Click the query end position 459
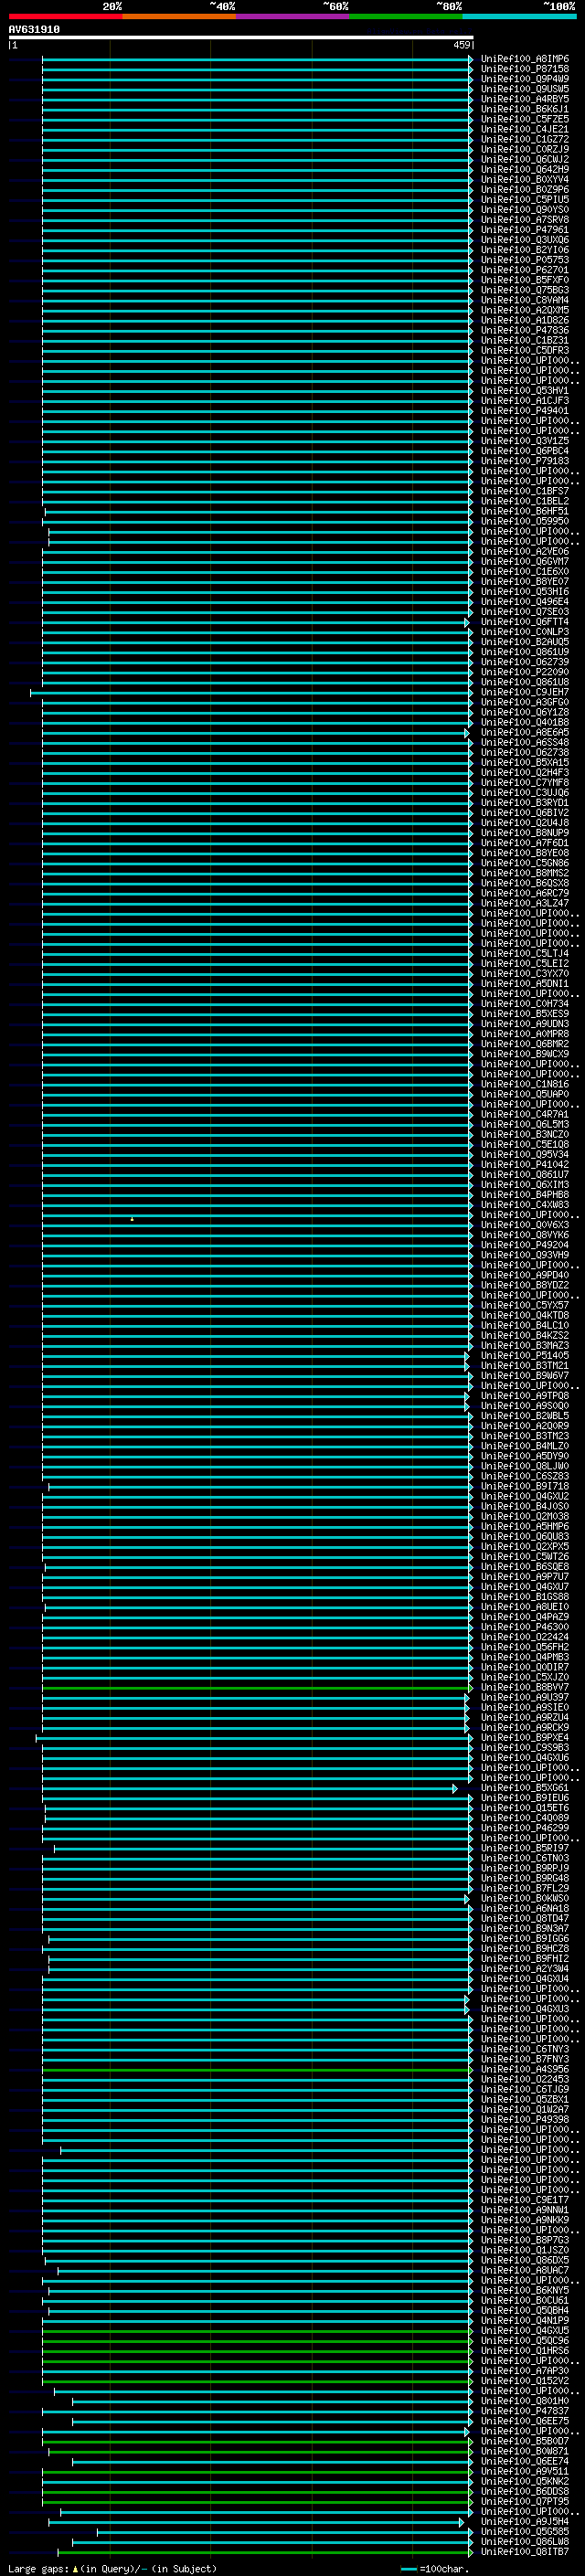The width and height of the screenshot is (585, 2576). (461, 45)
